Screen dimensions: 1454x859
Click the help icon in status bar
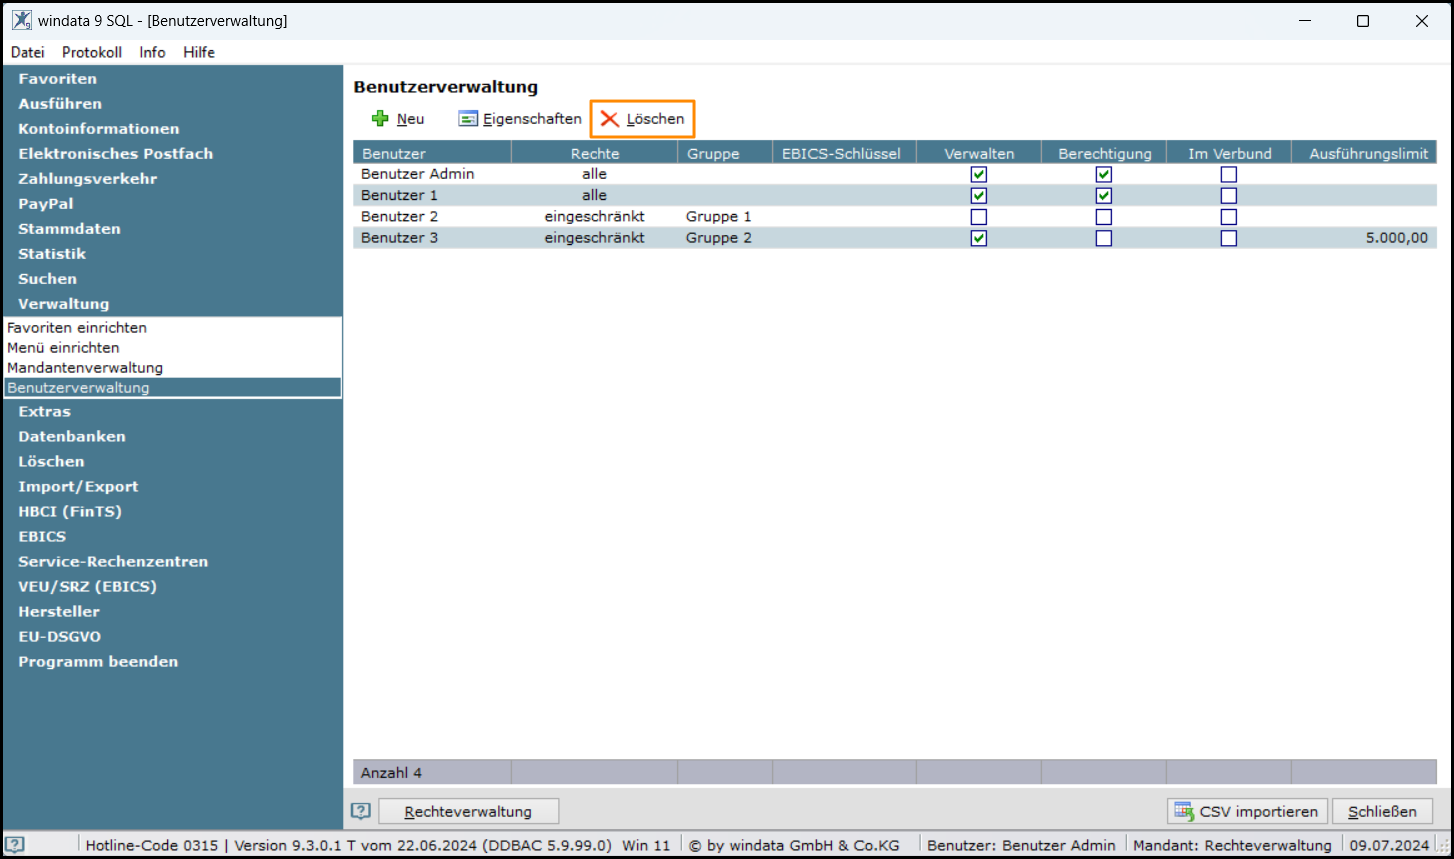[15, 844]
